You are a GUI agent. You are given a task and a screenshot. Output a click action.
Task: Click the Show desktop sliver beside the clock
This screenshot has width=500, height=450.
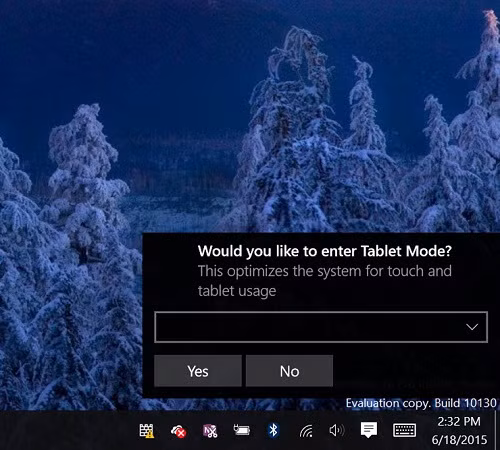[x=497, y=430]
